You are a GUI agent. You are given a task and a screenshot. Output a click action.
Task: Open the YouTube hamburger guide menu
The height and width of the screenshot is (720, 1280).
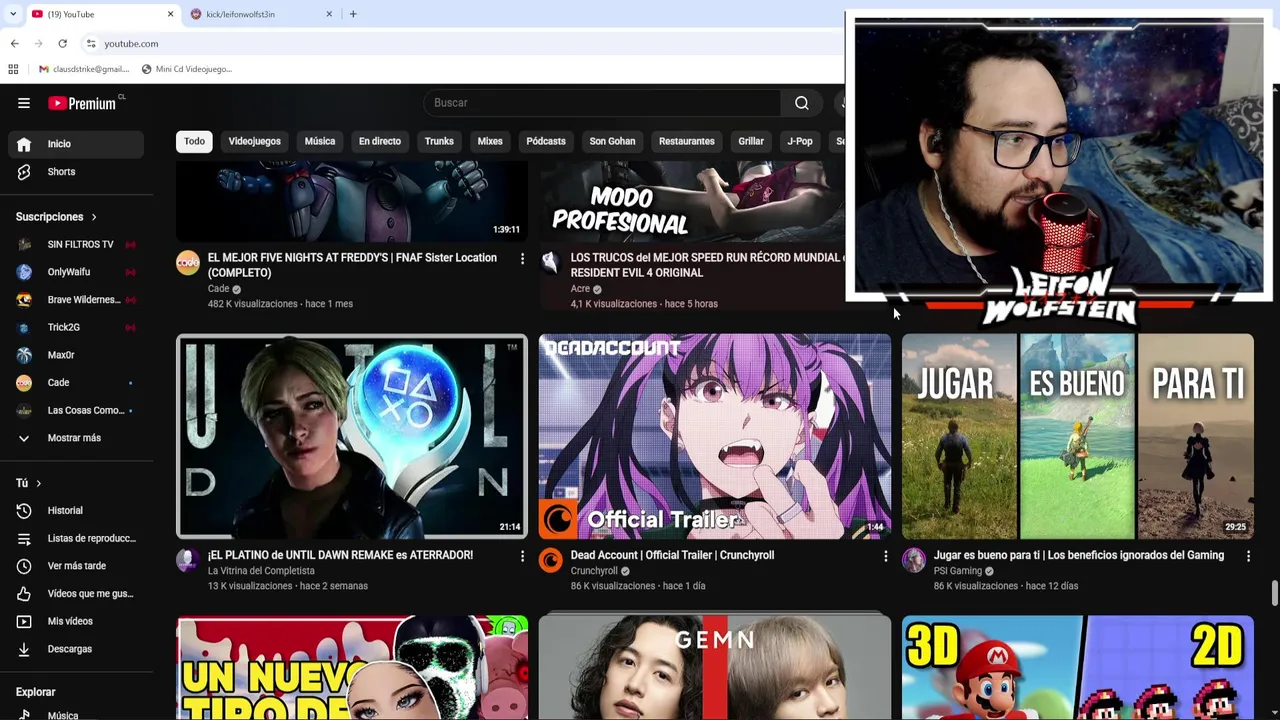click(24, 103)
